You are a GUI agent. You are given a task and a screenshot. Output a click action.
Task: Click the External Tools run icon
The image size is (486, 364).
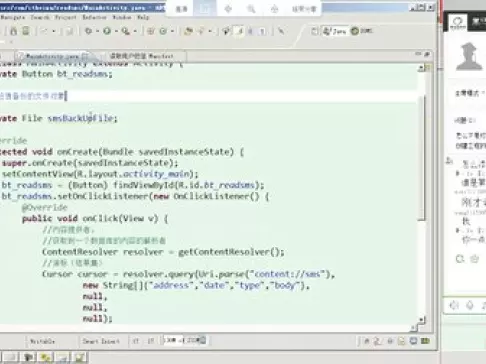pyautogui.click(x=125, y=31)
